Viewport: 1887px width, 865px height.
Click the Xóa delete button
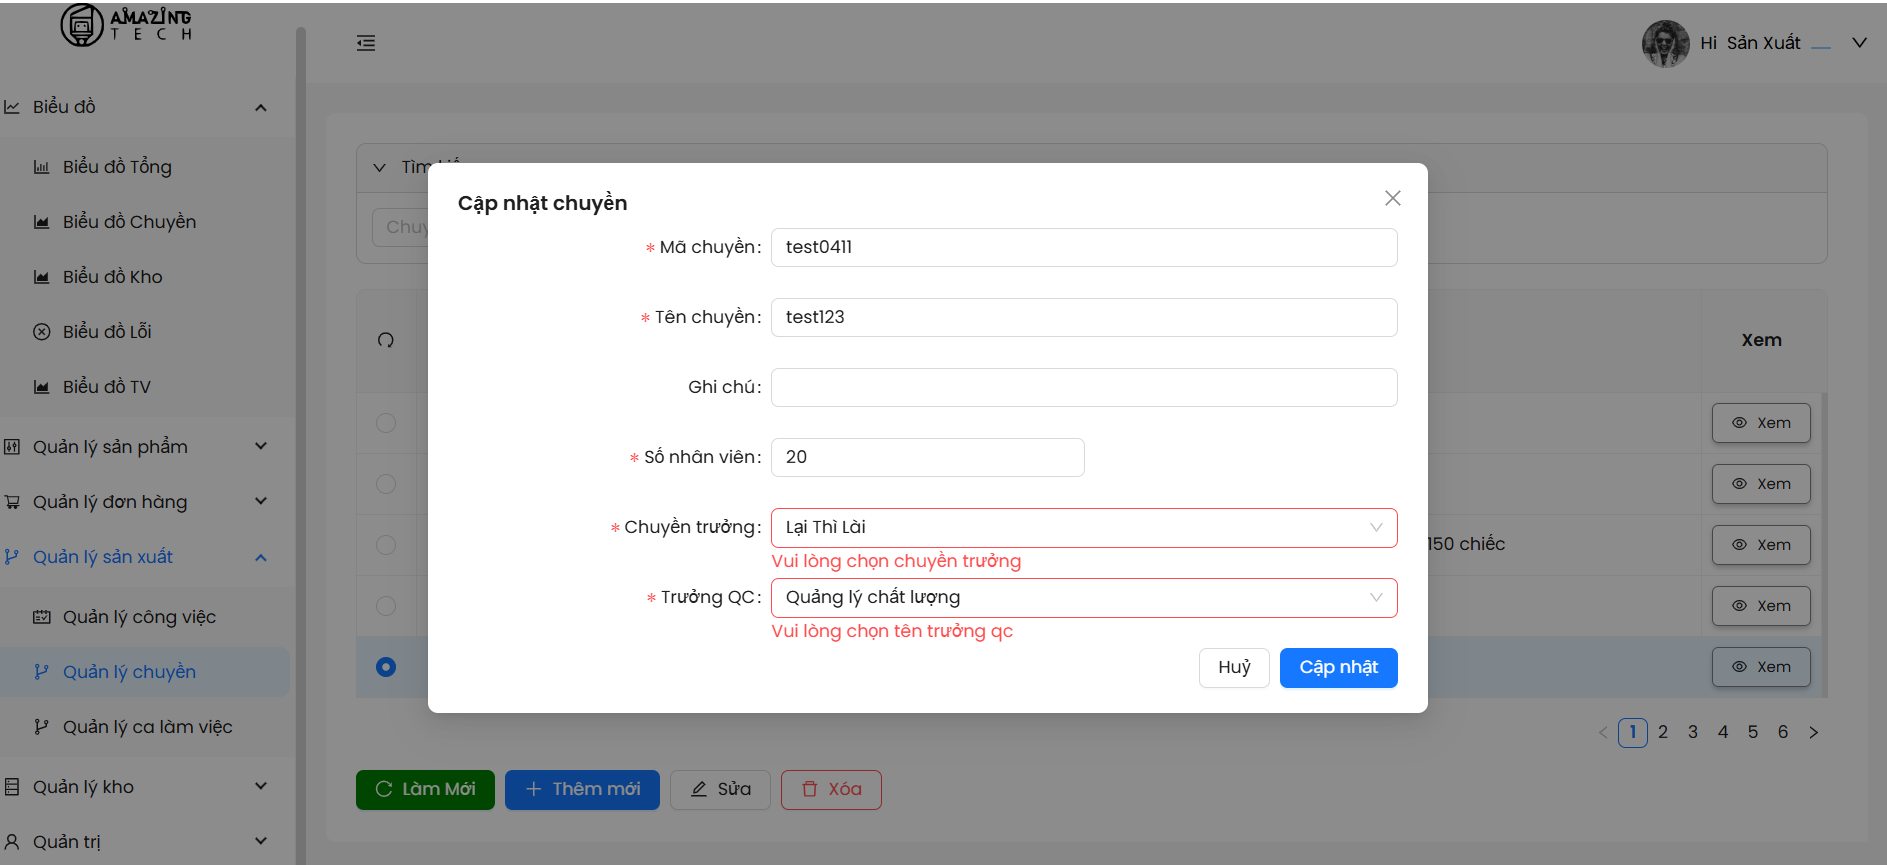830,789
